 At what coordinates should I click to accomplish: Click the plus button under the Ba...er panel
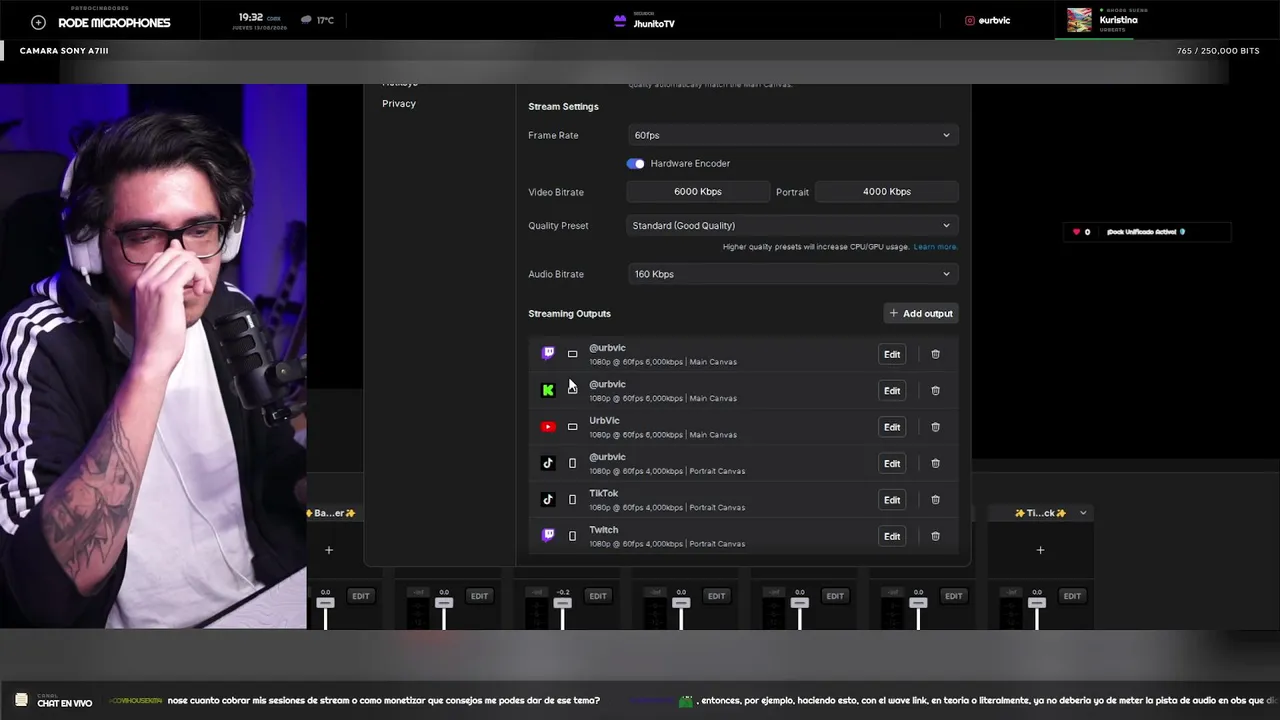(328, 550)
